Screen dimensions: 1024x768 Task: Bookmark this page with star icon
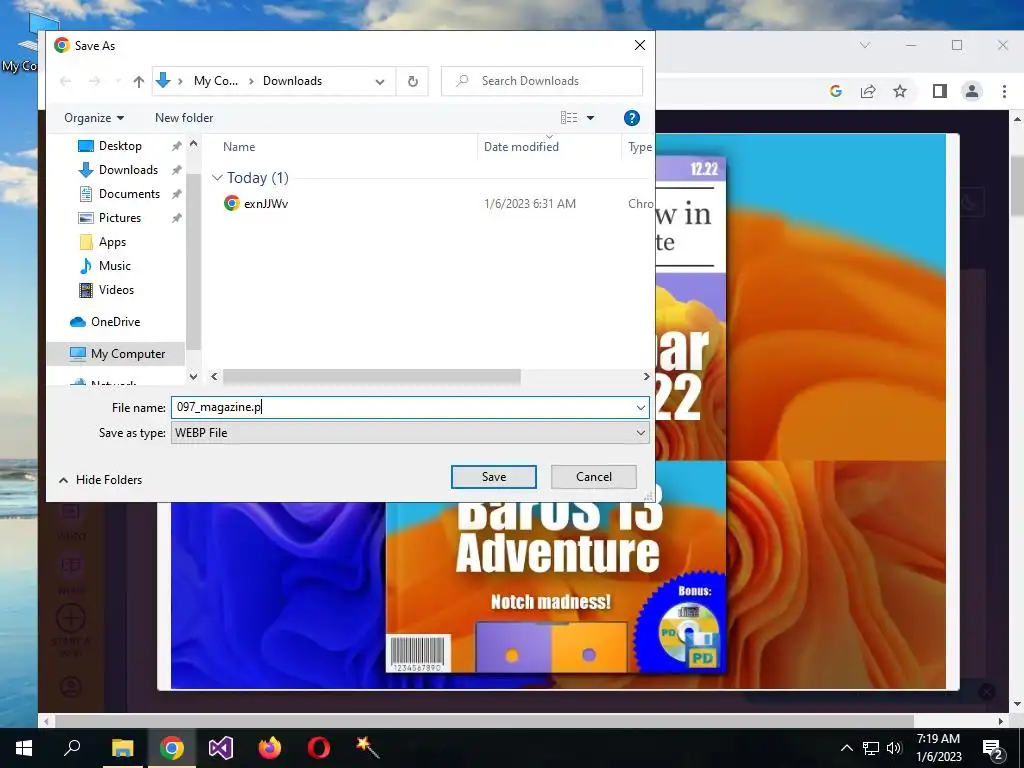(900, 91)
